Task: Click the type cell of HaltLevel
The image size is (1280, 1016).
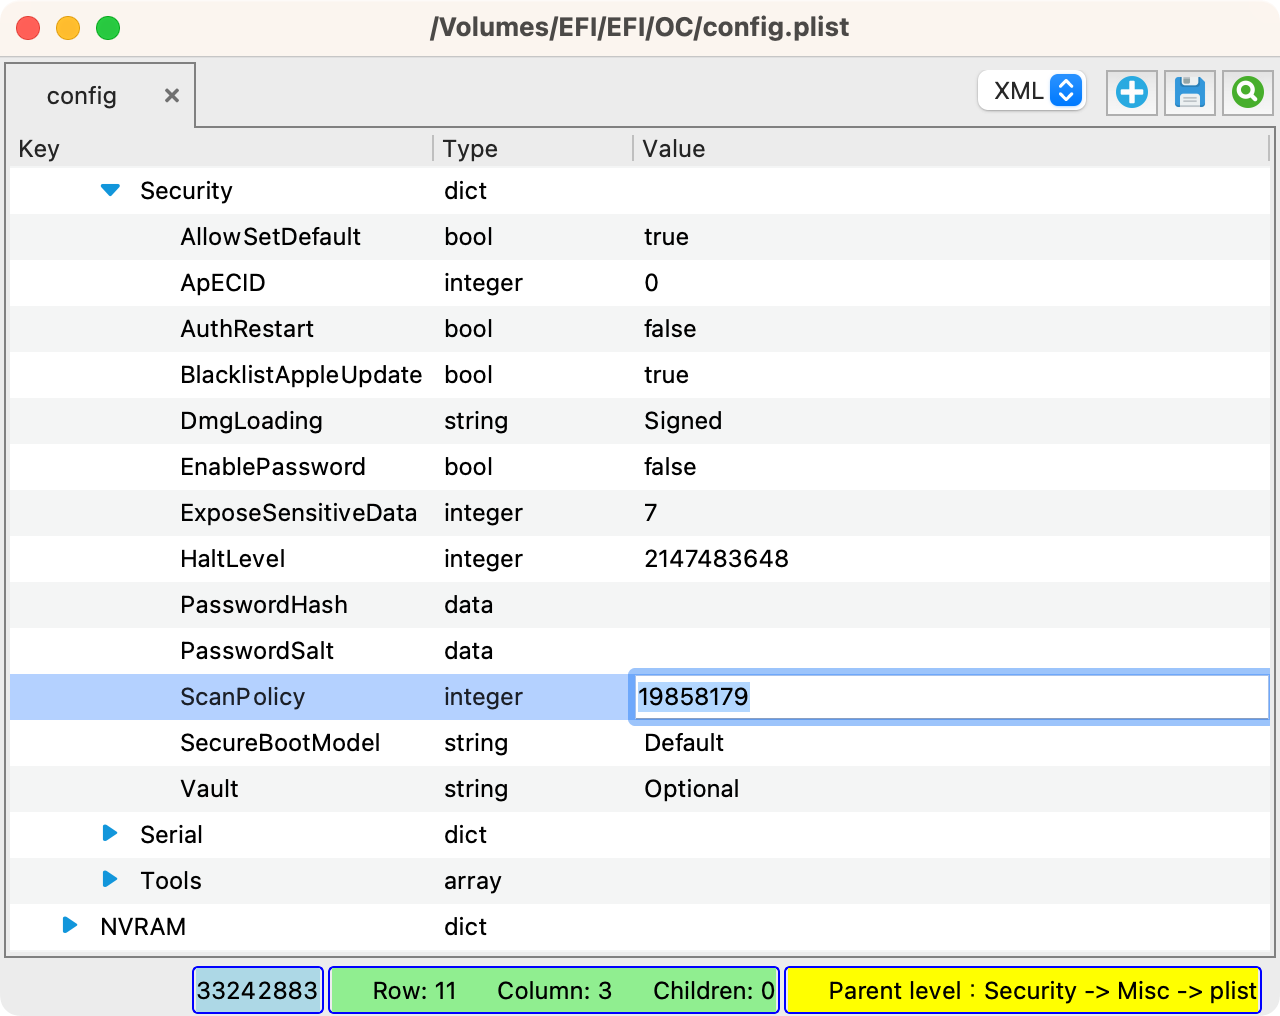Action: click(x=483, y=559)
